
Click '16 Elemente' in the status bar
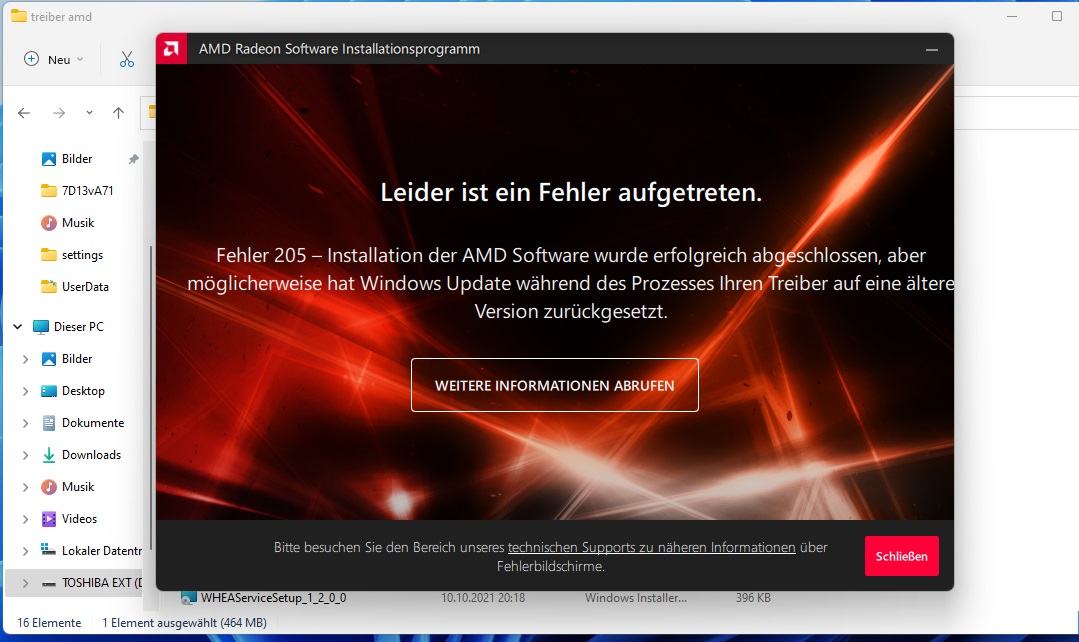pyautogui.click(x=49, y=623)
